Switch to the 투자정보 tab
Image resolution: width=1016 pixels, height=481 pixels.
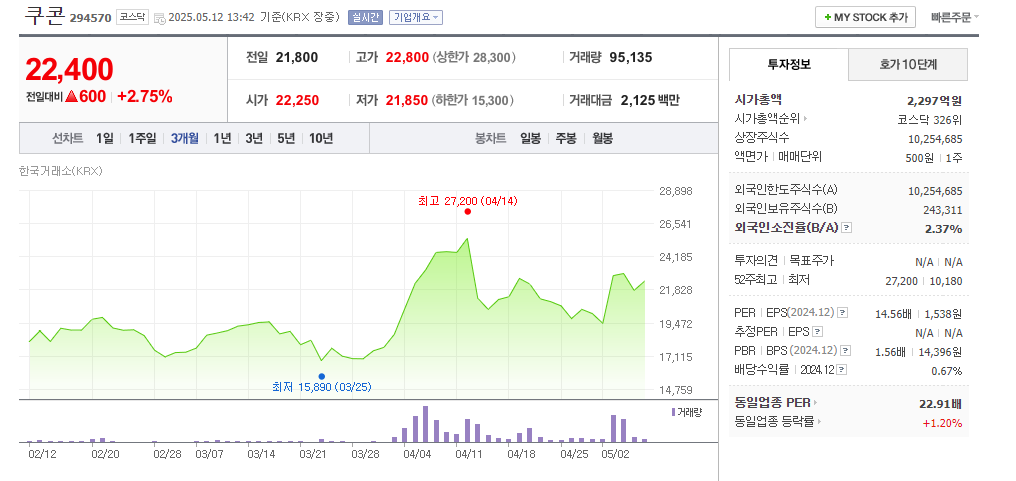click(789, 65)
